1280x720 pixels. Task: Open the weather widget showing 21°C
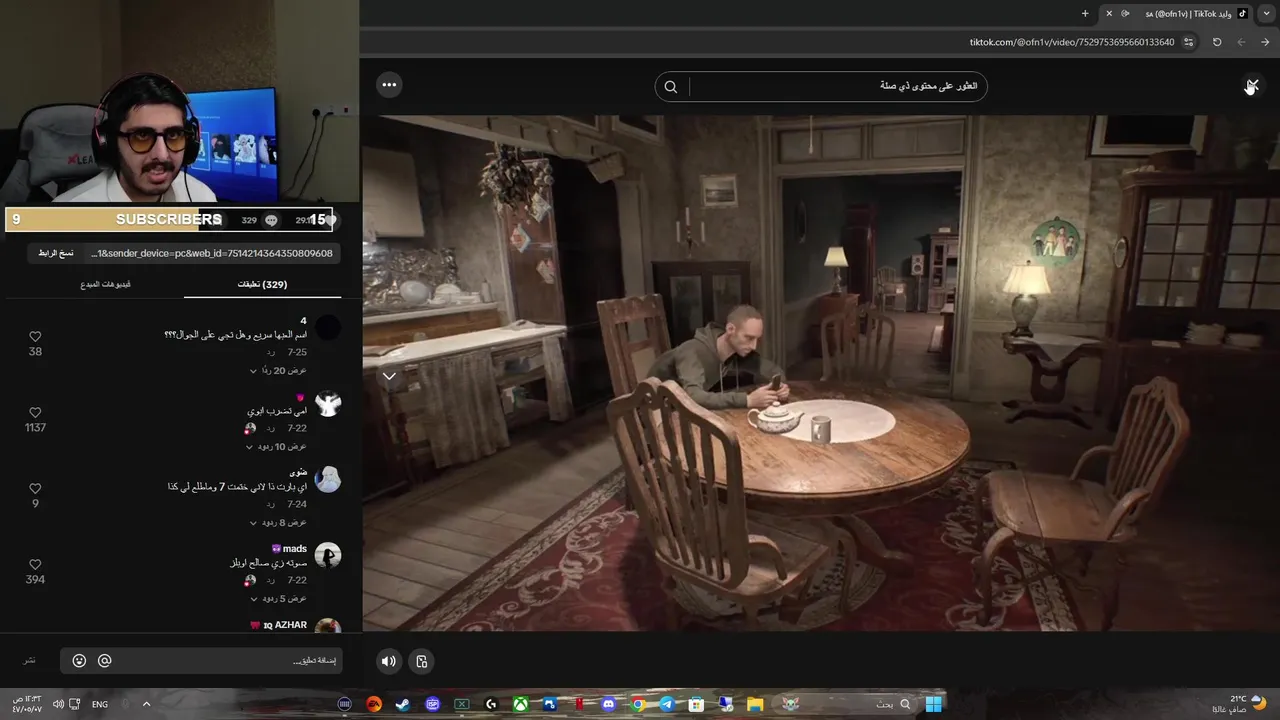point(1239,704)
